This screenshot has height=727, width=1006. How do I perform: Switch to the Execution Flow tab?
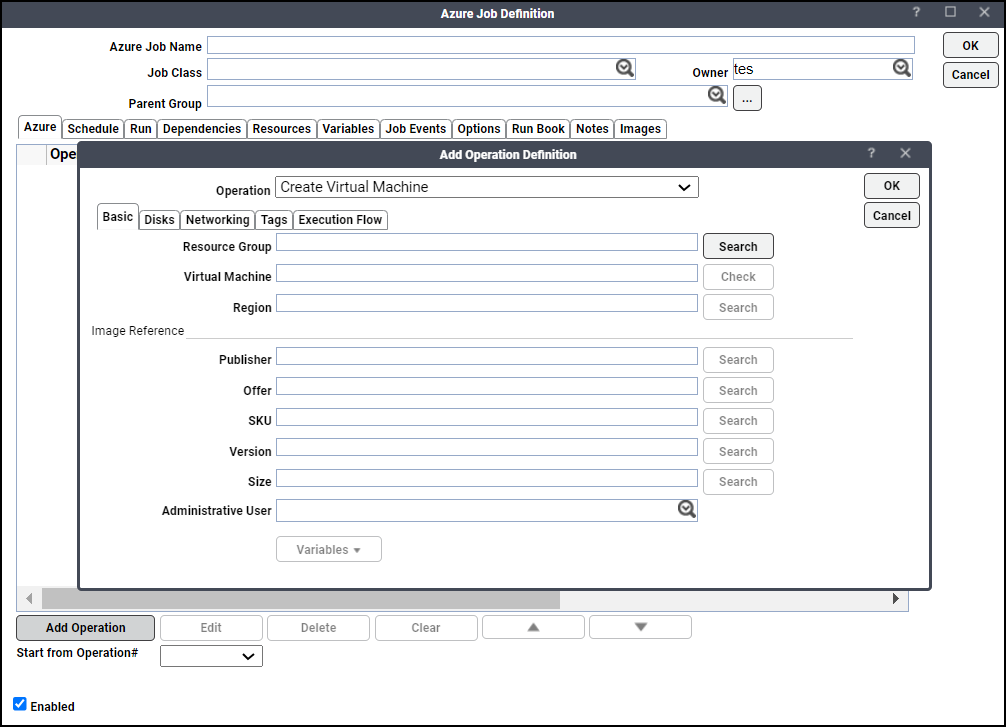coord(340,220)
